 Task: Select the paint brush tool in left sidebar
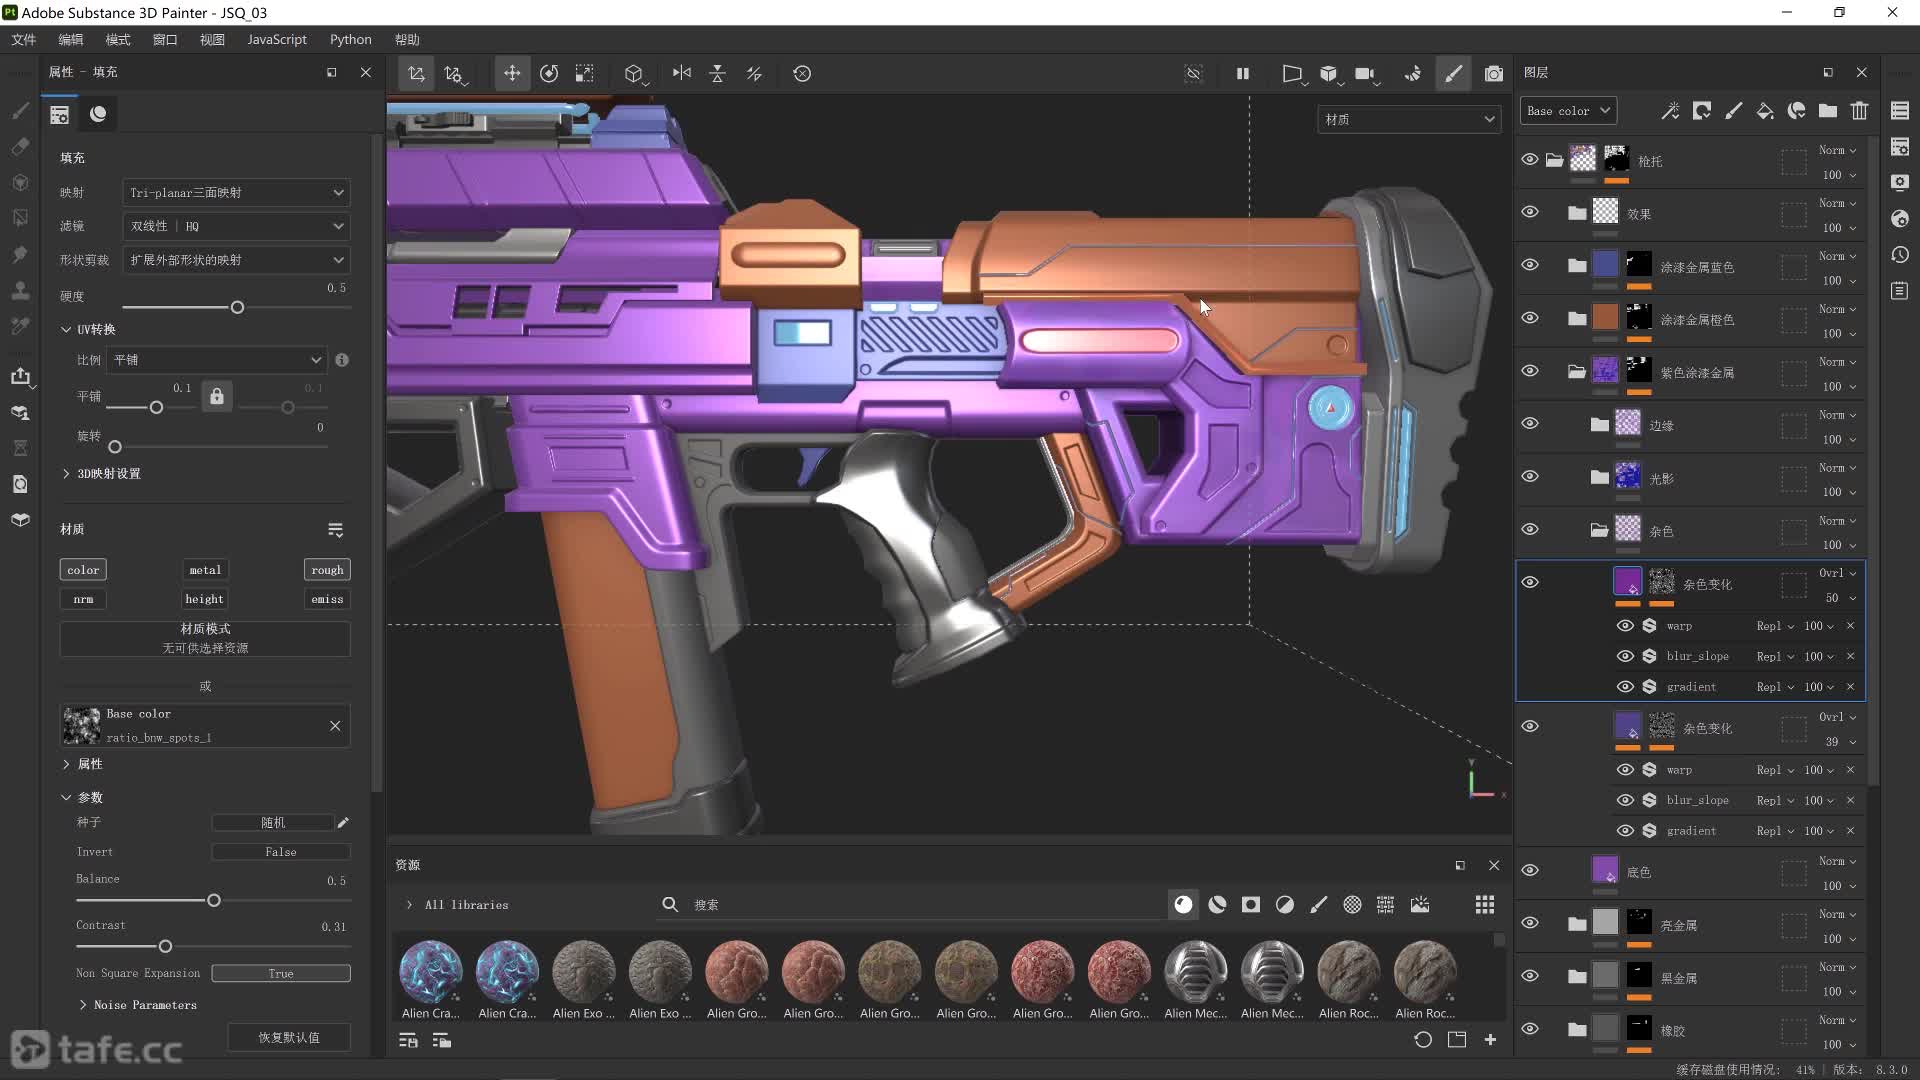20,111
